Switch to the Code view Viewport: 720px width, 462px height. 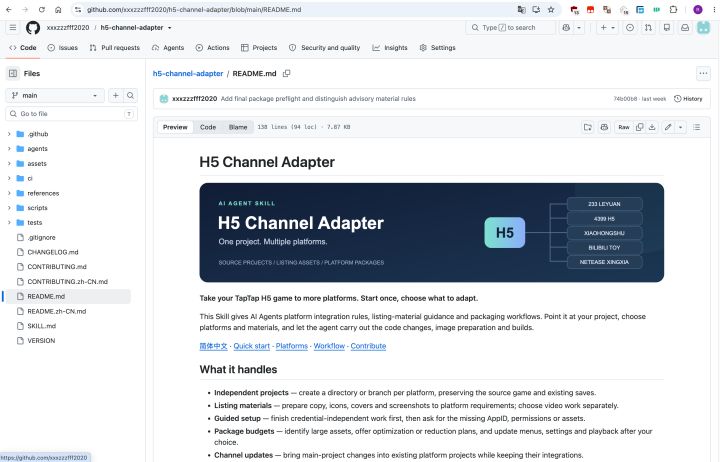click(x=208, y=127)
